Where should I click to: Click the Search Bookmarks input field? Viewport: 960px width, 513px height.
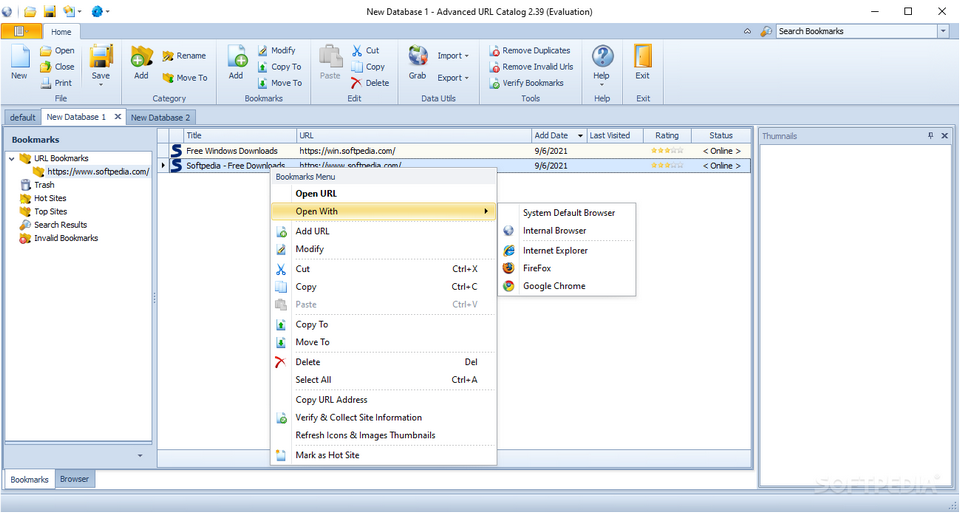point(857,31)
